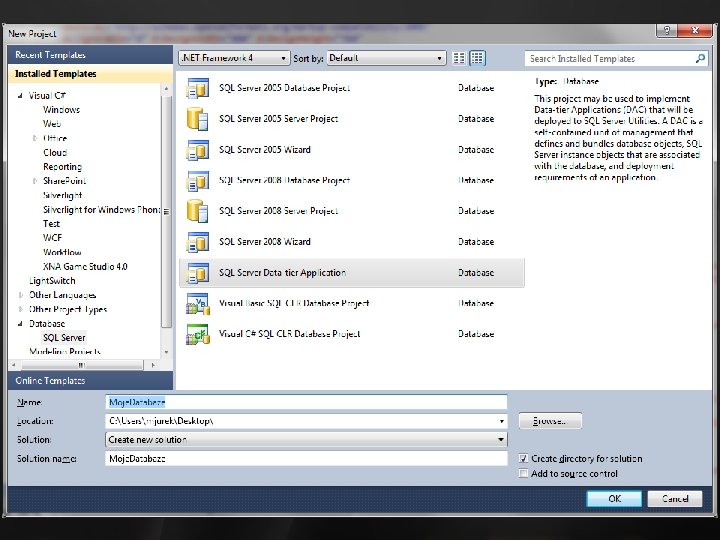720x540 pixels.
Task: Open the Solution 'Create new solution' dropdown
Action: [x=306, y=439]
